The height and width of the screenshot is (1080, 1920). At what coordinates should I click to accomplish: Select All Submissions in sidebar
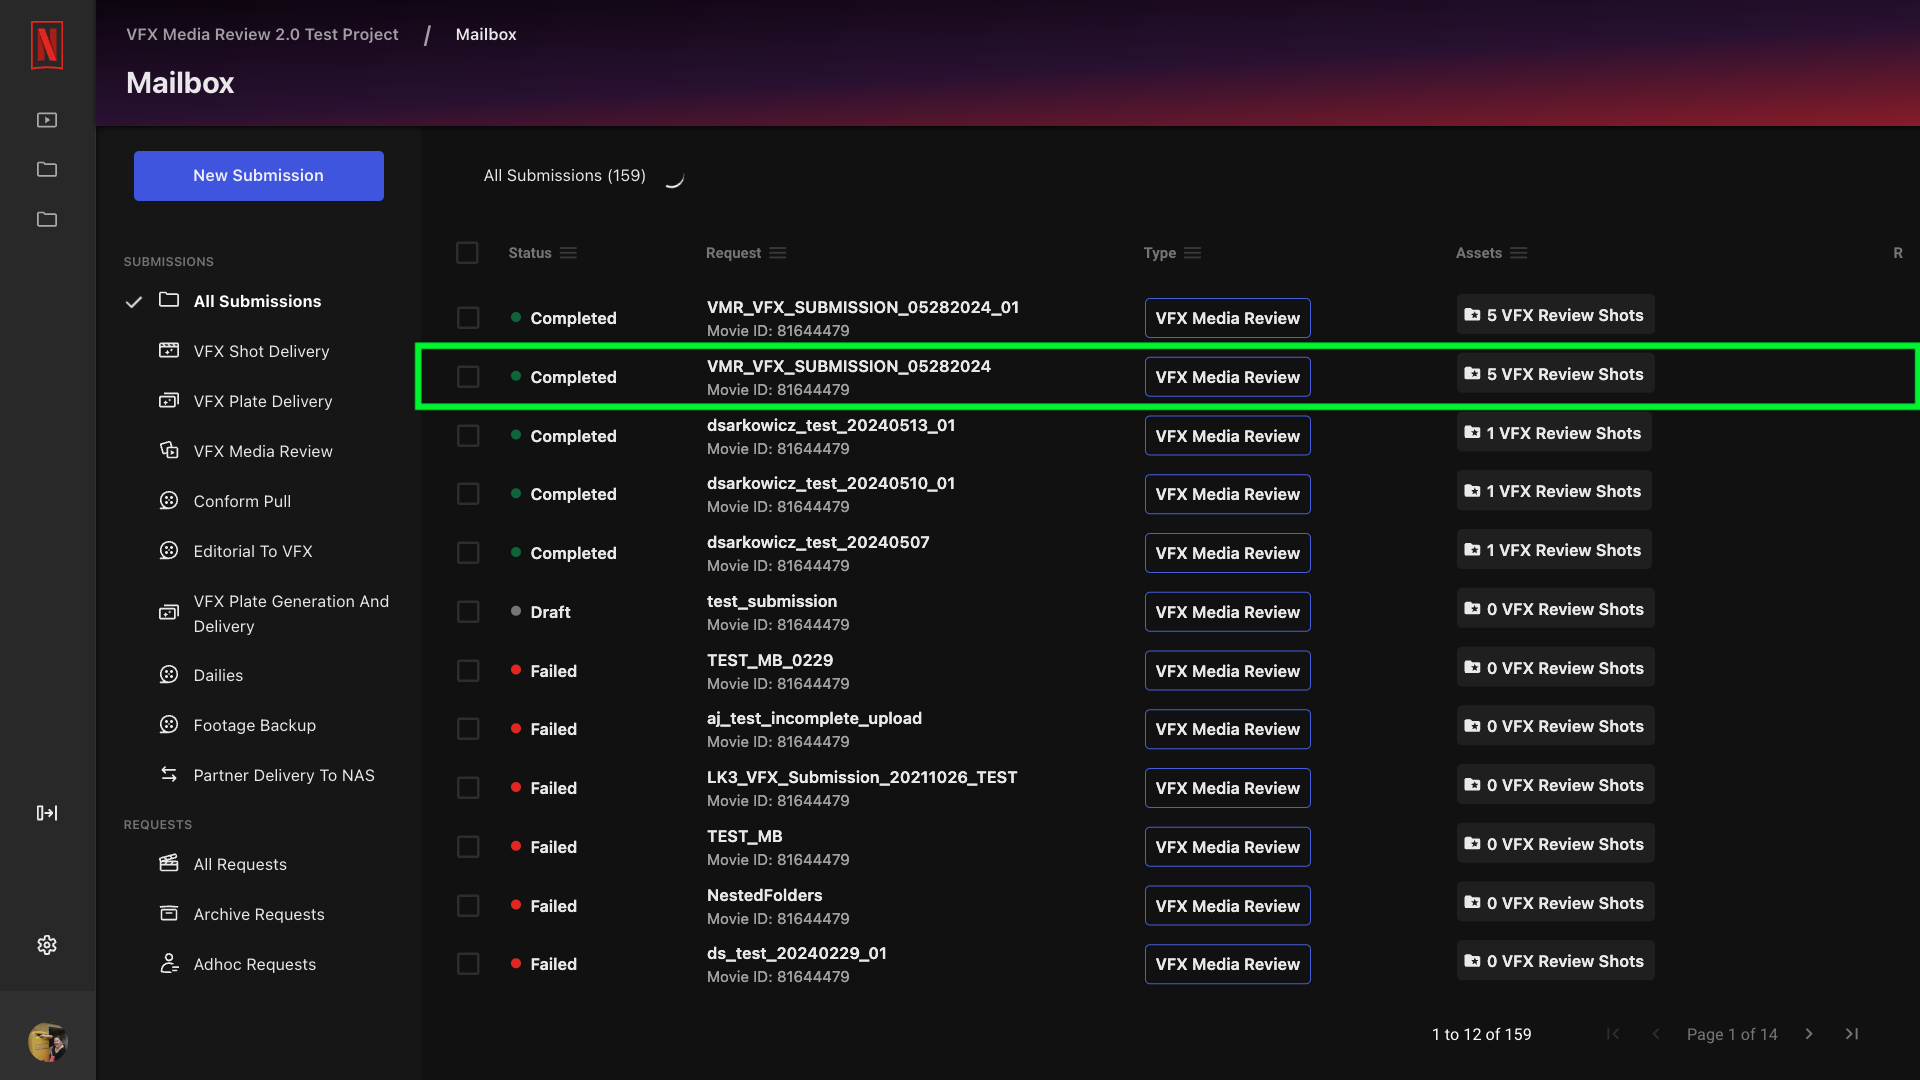pos(260,301)
